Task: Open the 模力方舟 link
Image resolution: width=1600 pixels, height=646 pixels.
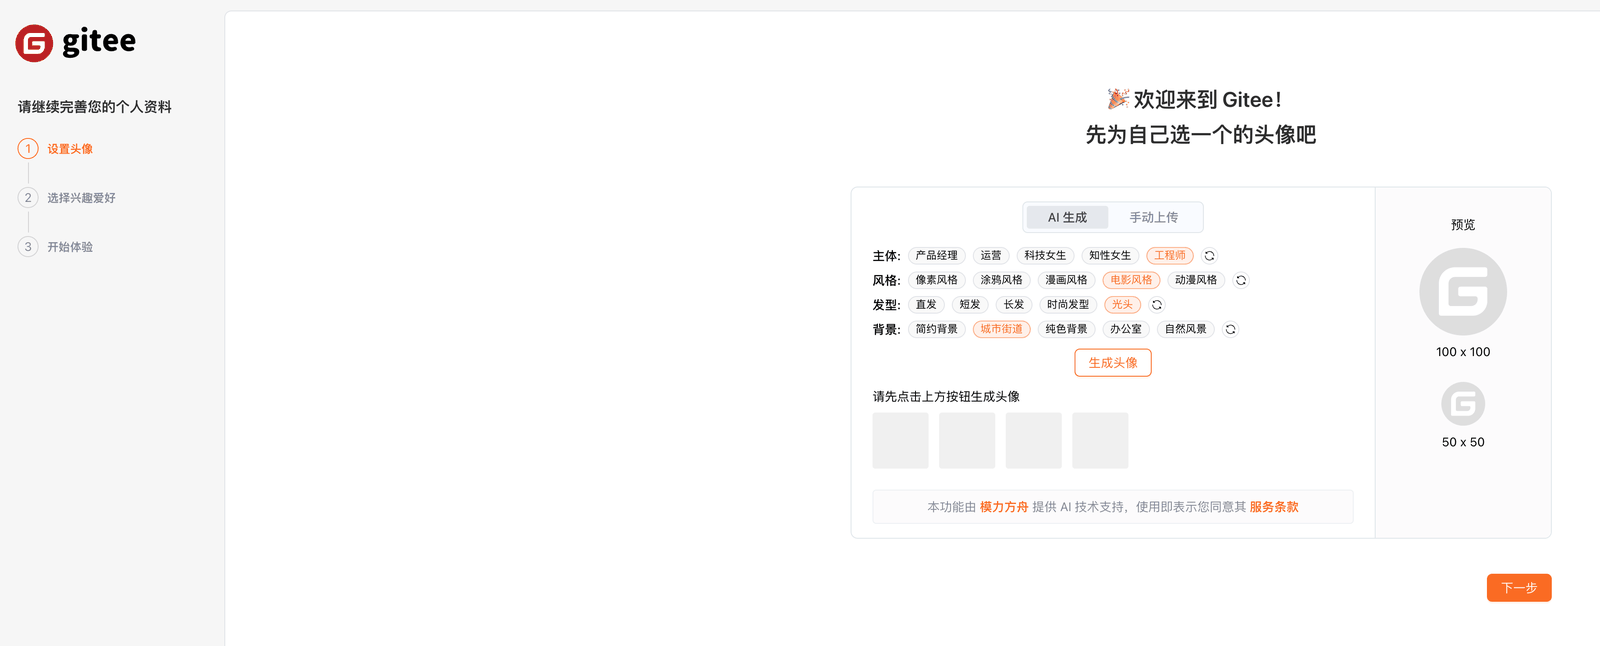Action: (x=1004, y=507)
